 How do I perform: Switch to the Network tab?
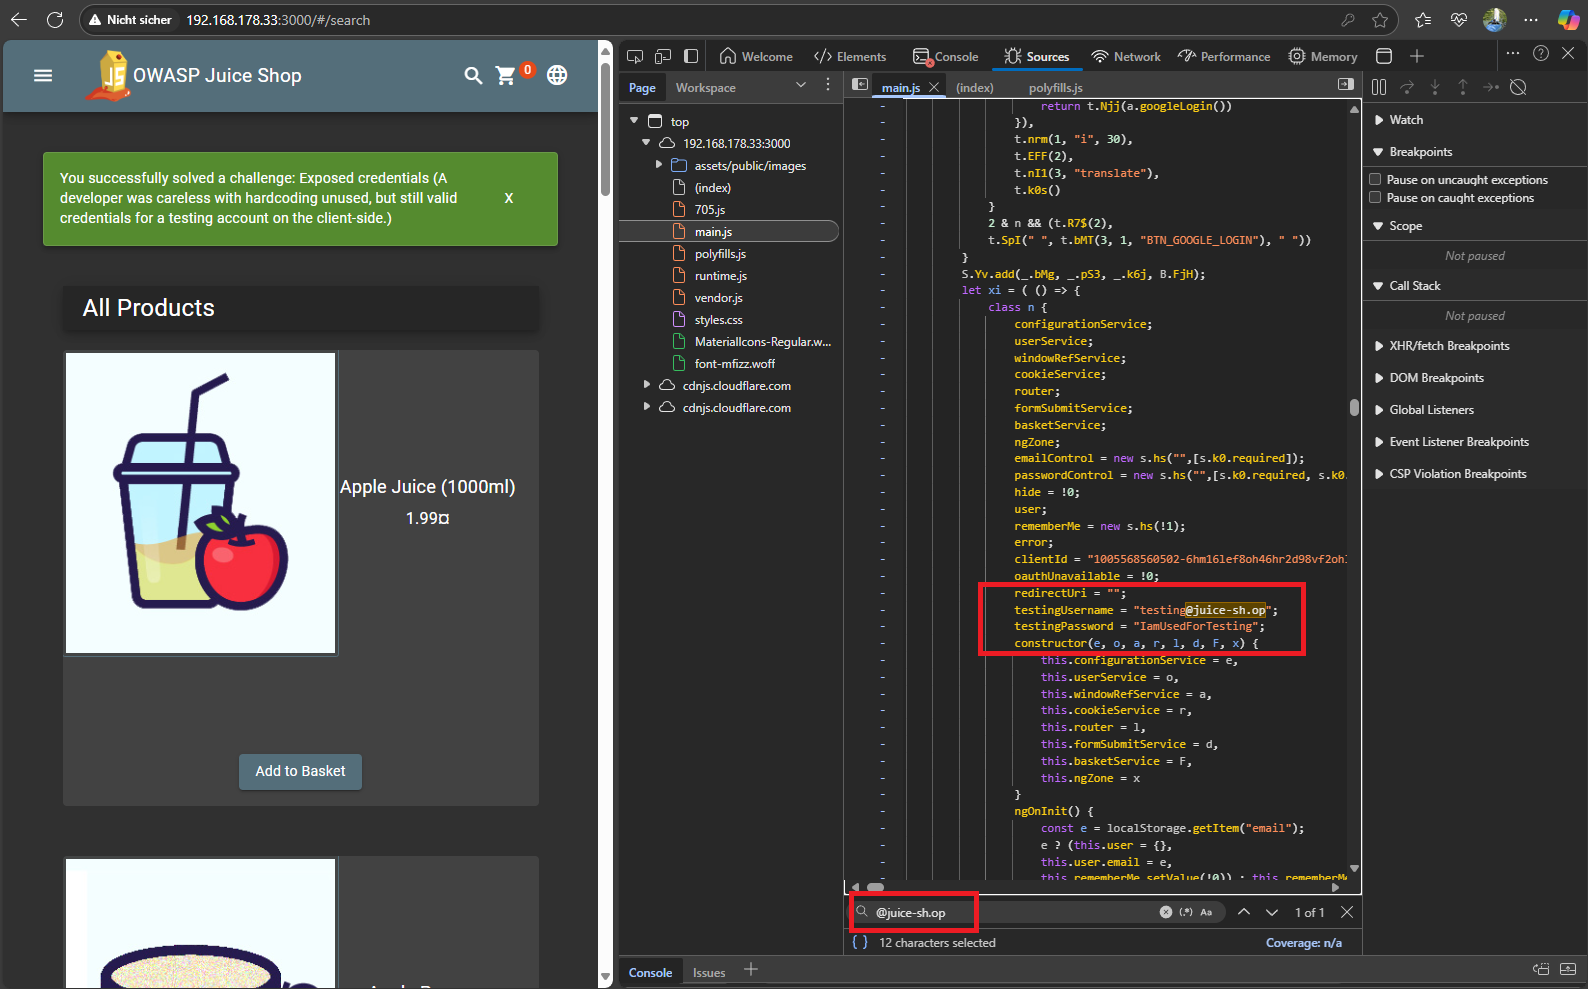1126,57
